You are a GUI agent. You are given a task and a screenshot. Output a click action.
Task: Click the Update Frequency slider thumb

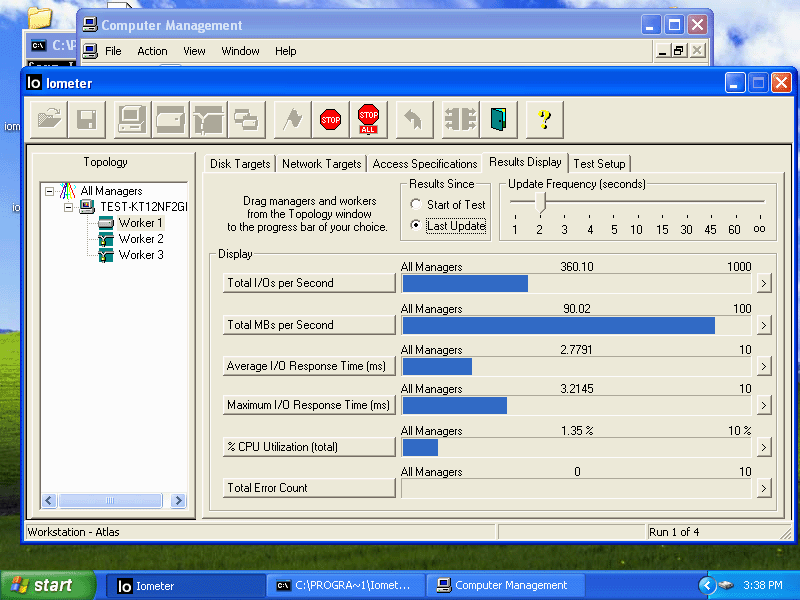[x=540, y=203]
